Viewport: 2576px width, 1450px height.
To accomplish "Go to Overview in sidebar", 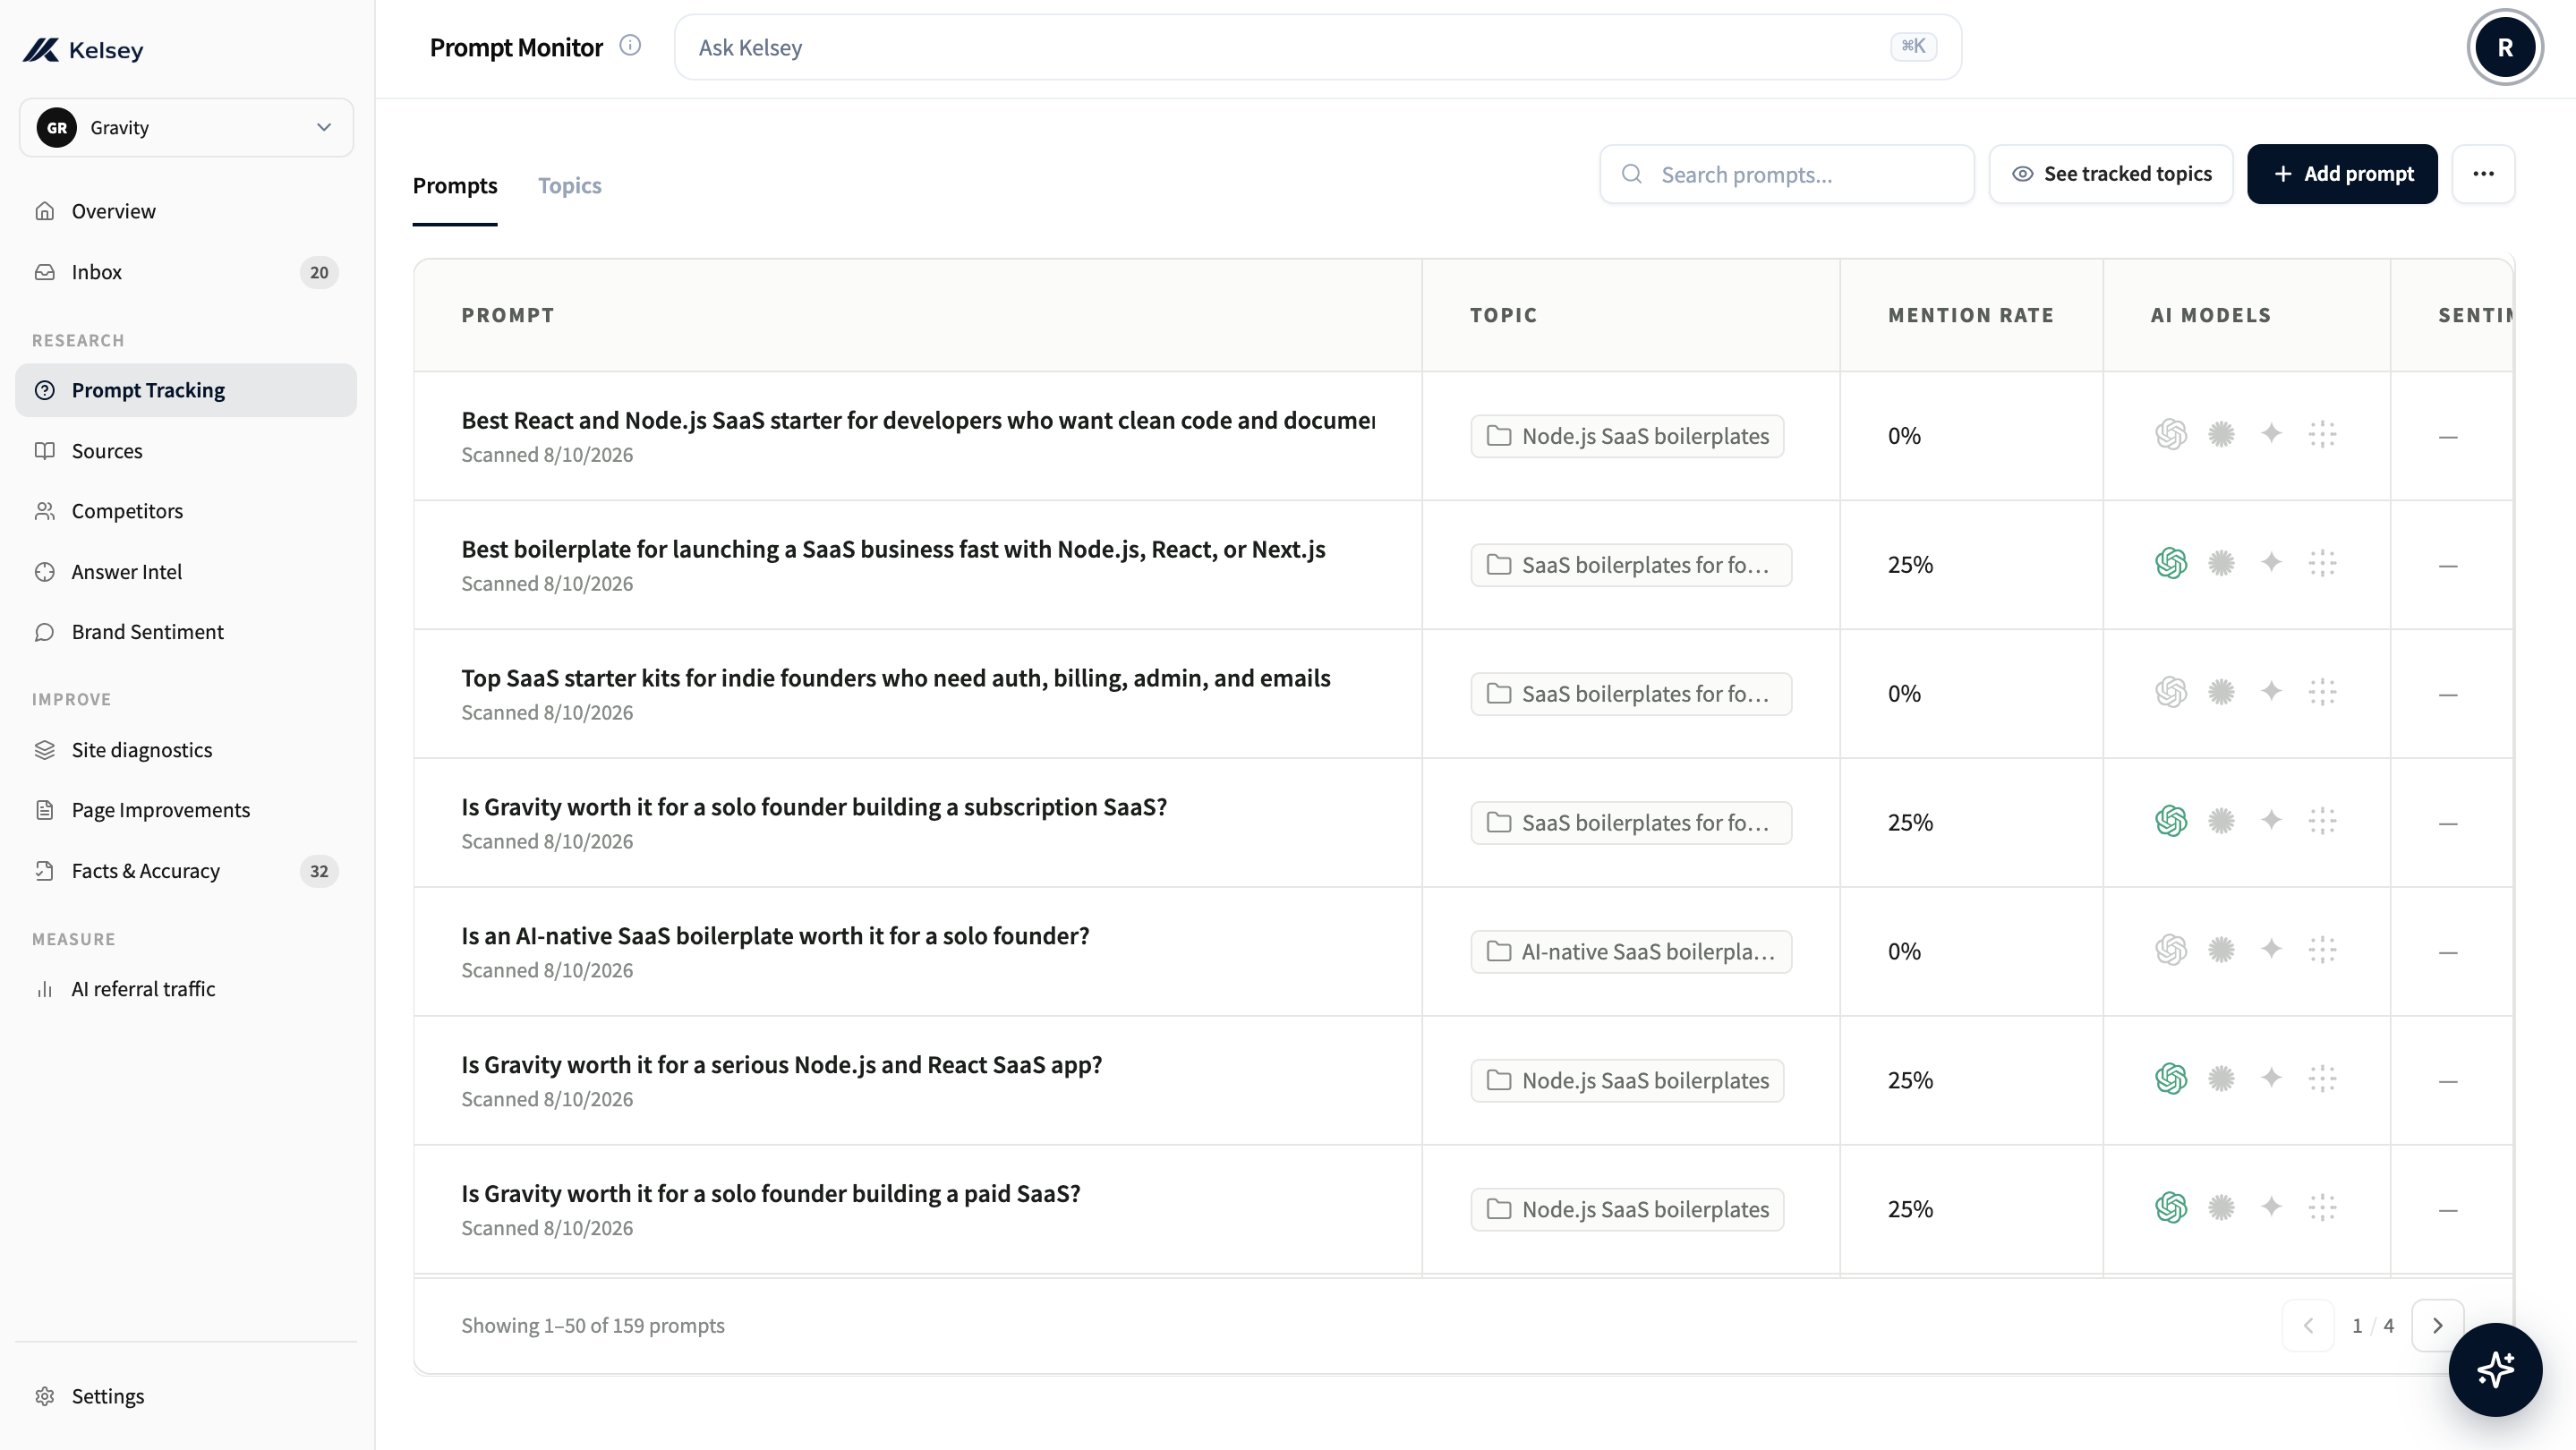I will 186,211.
